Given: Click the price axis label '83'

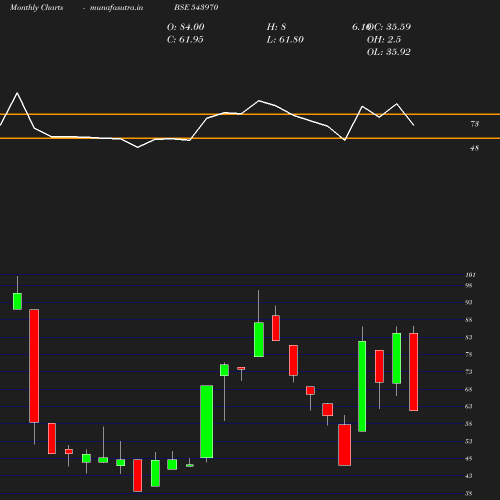Looking at the screenshot, I should click(x=468, y=337).
